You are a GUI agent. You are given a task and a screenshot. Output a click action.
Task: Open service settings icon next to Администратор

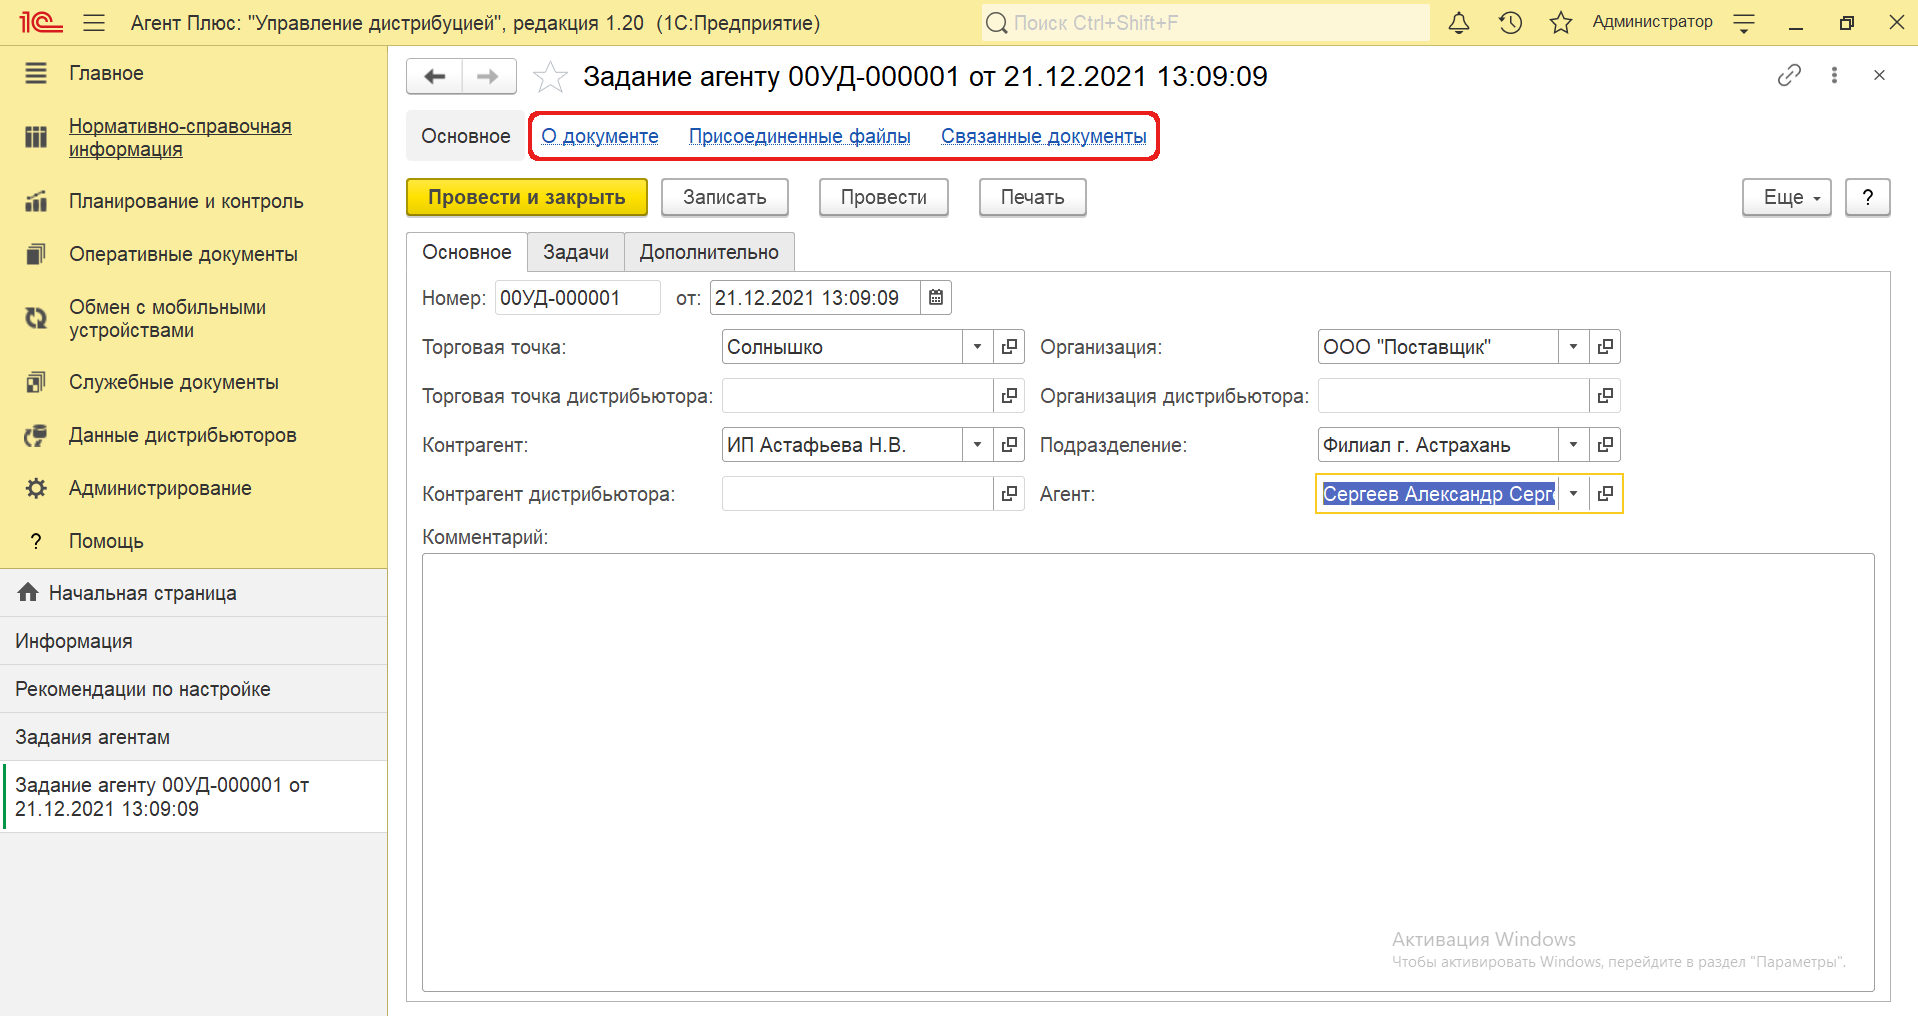click(1744, 23)
